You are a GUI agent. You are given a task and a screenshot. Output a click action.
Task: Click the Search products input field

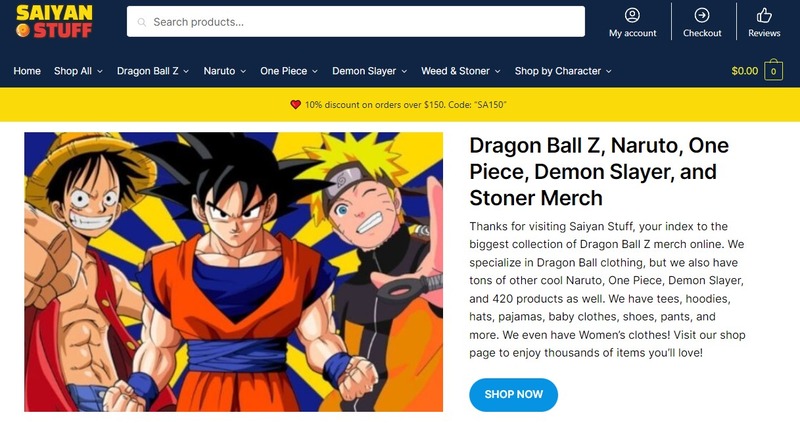pos(356,21)
